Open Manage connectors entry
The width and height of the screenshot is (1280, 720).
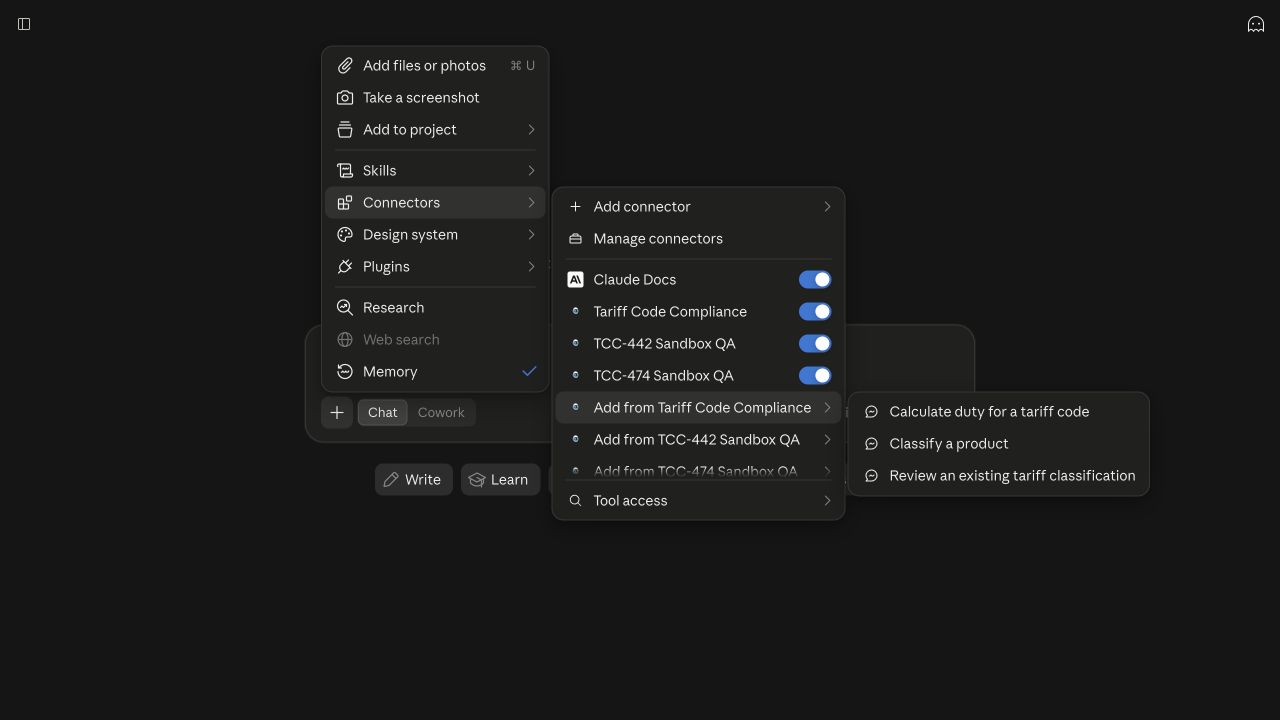point(698,239)
